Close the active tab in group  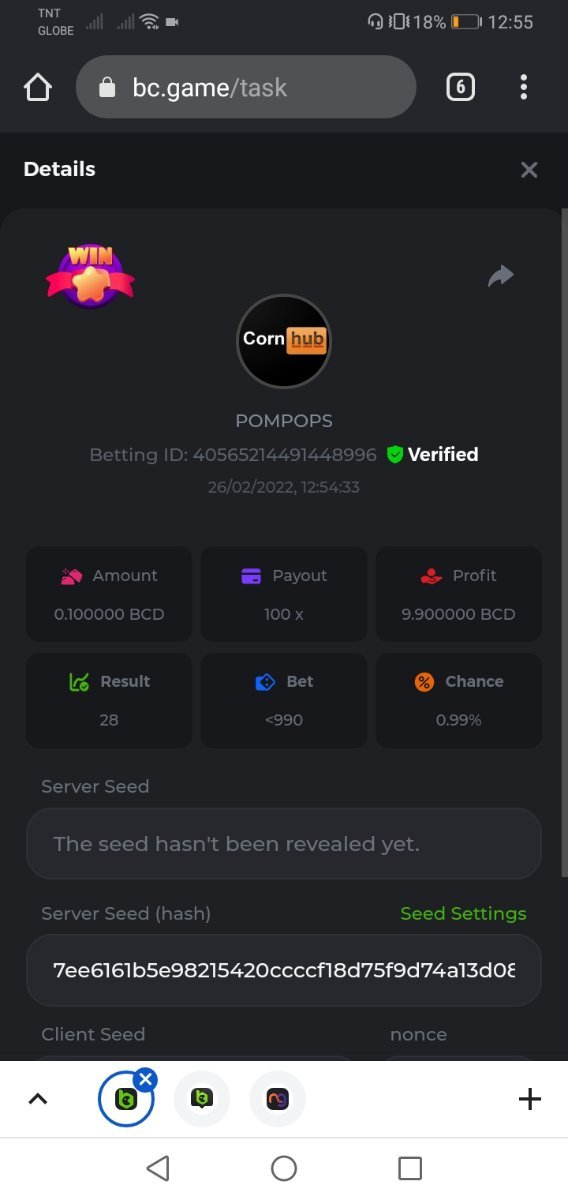point(146,1079)
